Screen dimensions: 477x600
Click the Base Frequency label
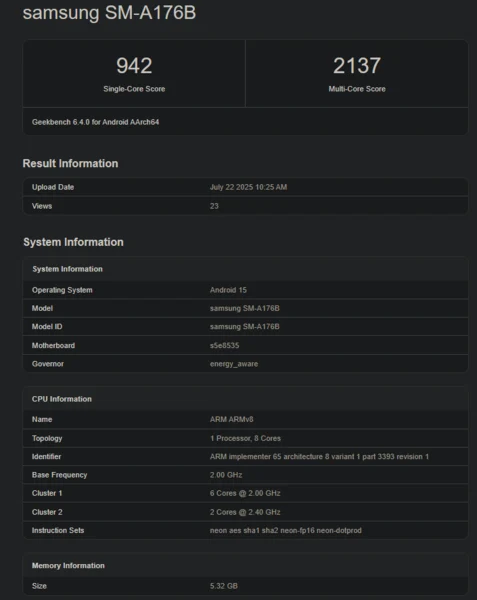(x=59, y=475)
